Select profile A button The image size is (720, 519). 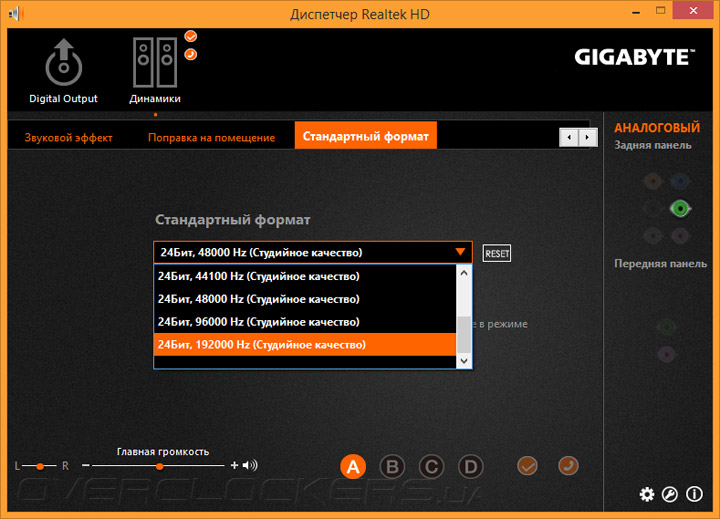tap(353, 467)
